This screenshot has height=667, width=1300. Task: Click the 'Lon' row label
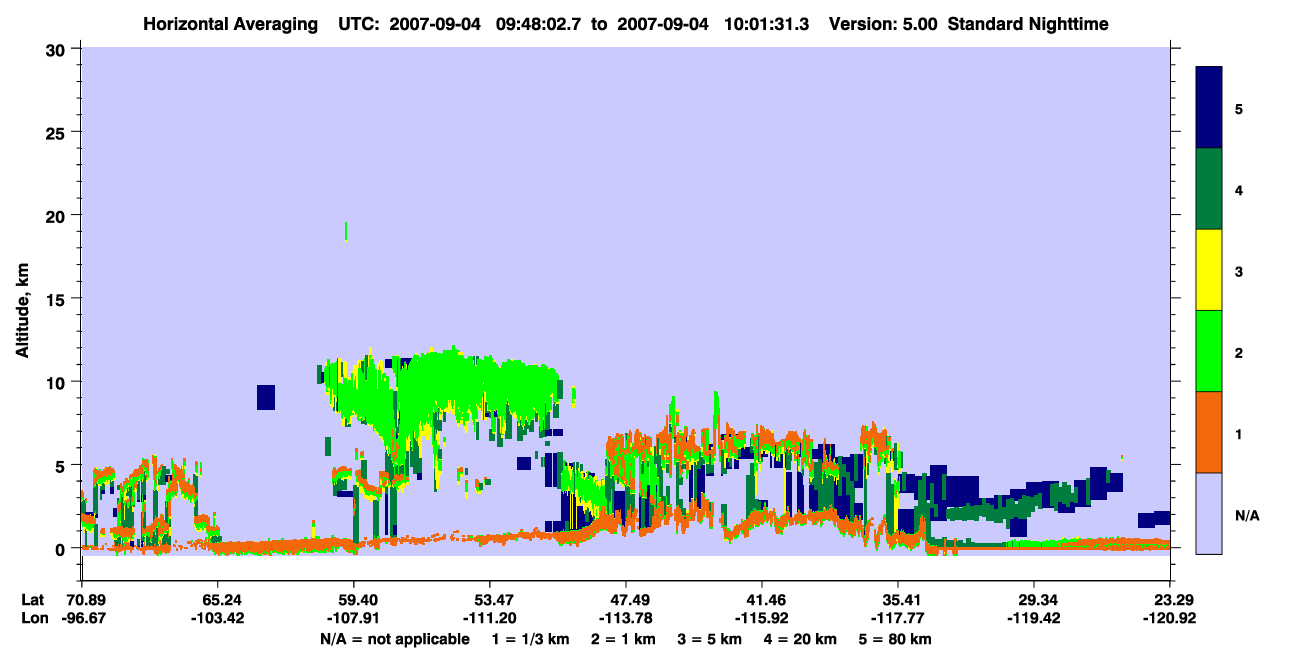point(33,618)
